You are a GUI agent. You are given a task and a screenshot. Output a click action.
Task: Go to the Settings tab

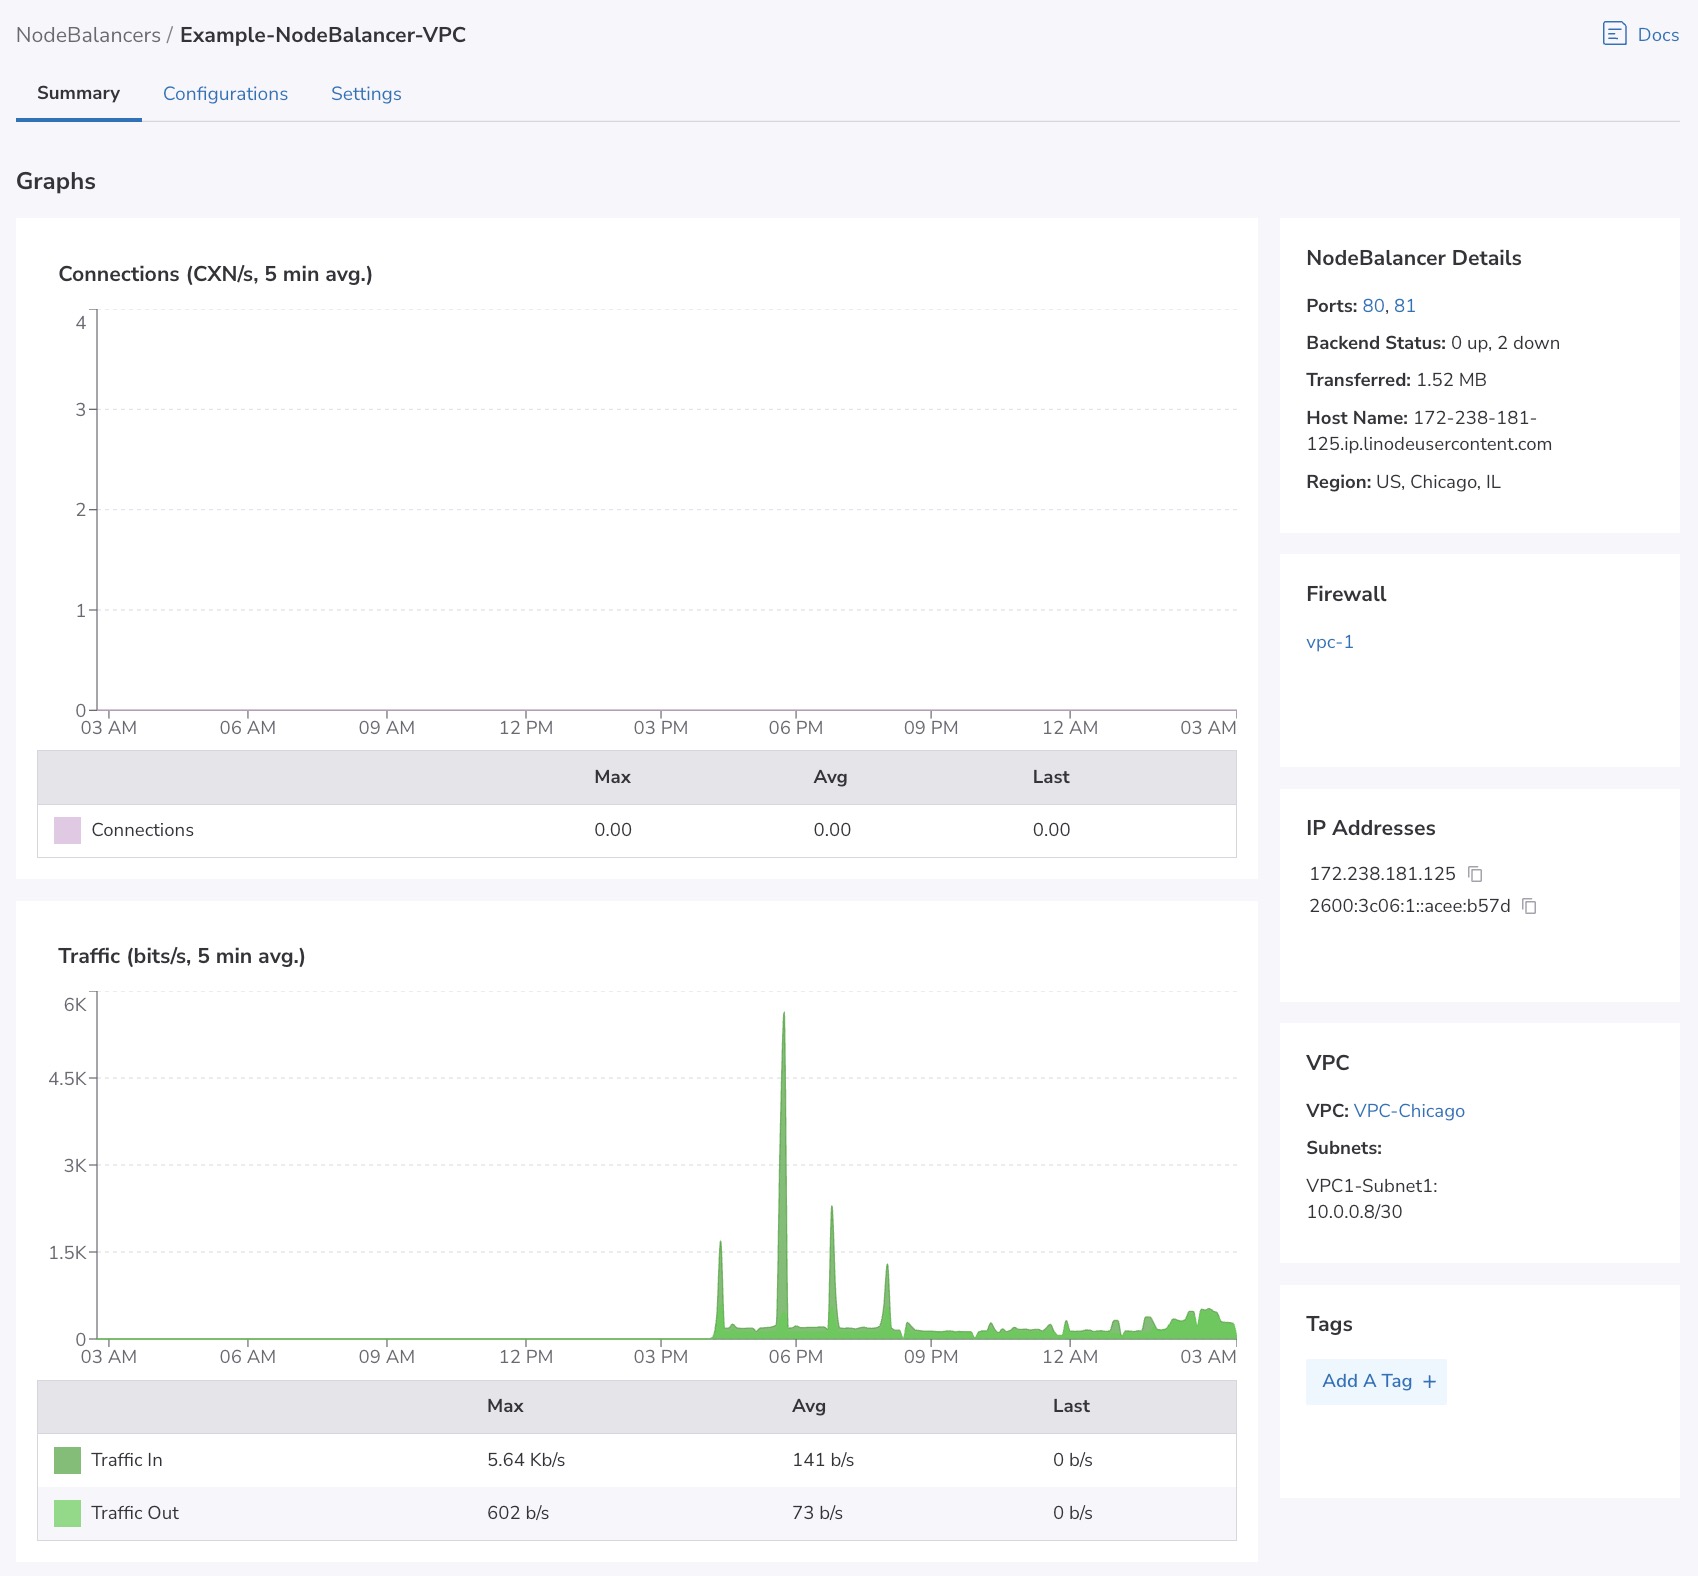(x=366, y=94)
